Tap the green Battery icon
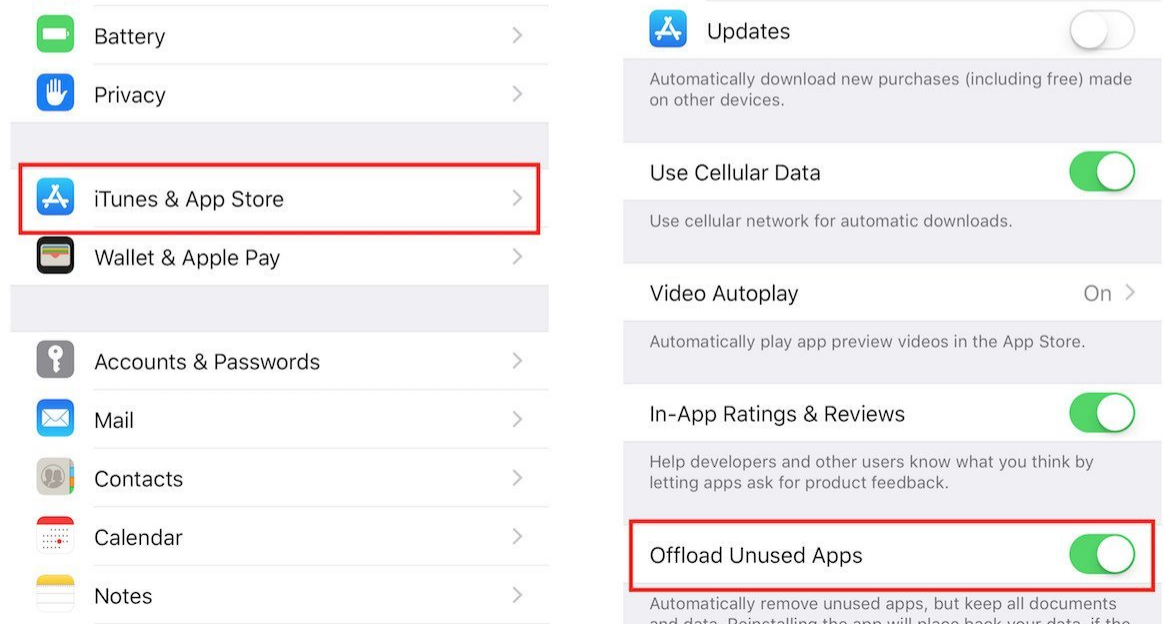The width and height of the screenshot is (1164, 624). click(55, 34)
